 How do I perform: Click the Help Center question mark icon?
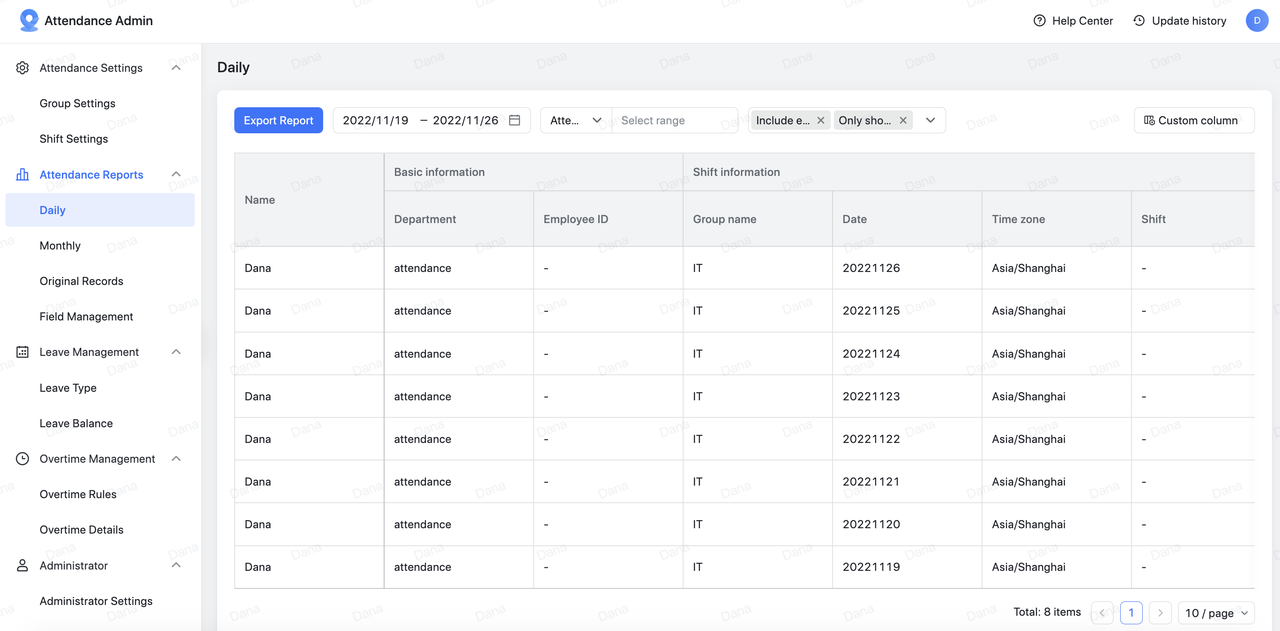[x=1040, y=21]
